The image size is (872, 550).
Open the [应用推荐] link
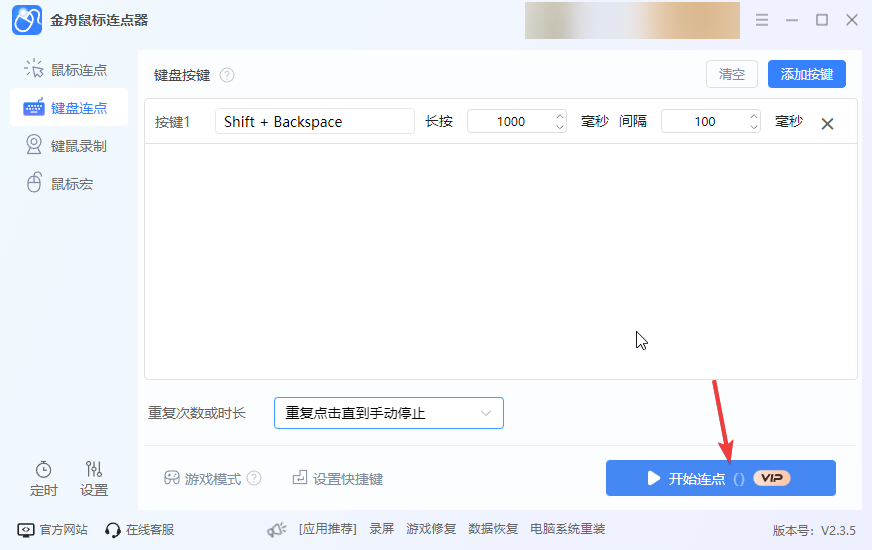tap(328, 529)
